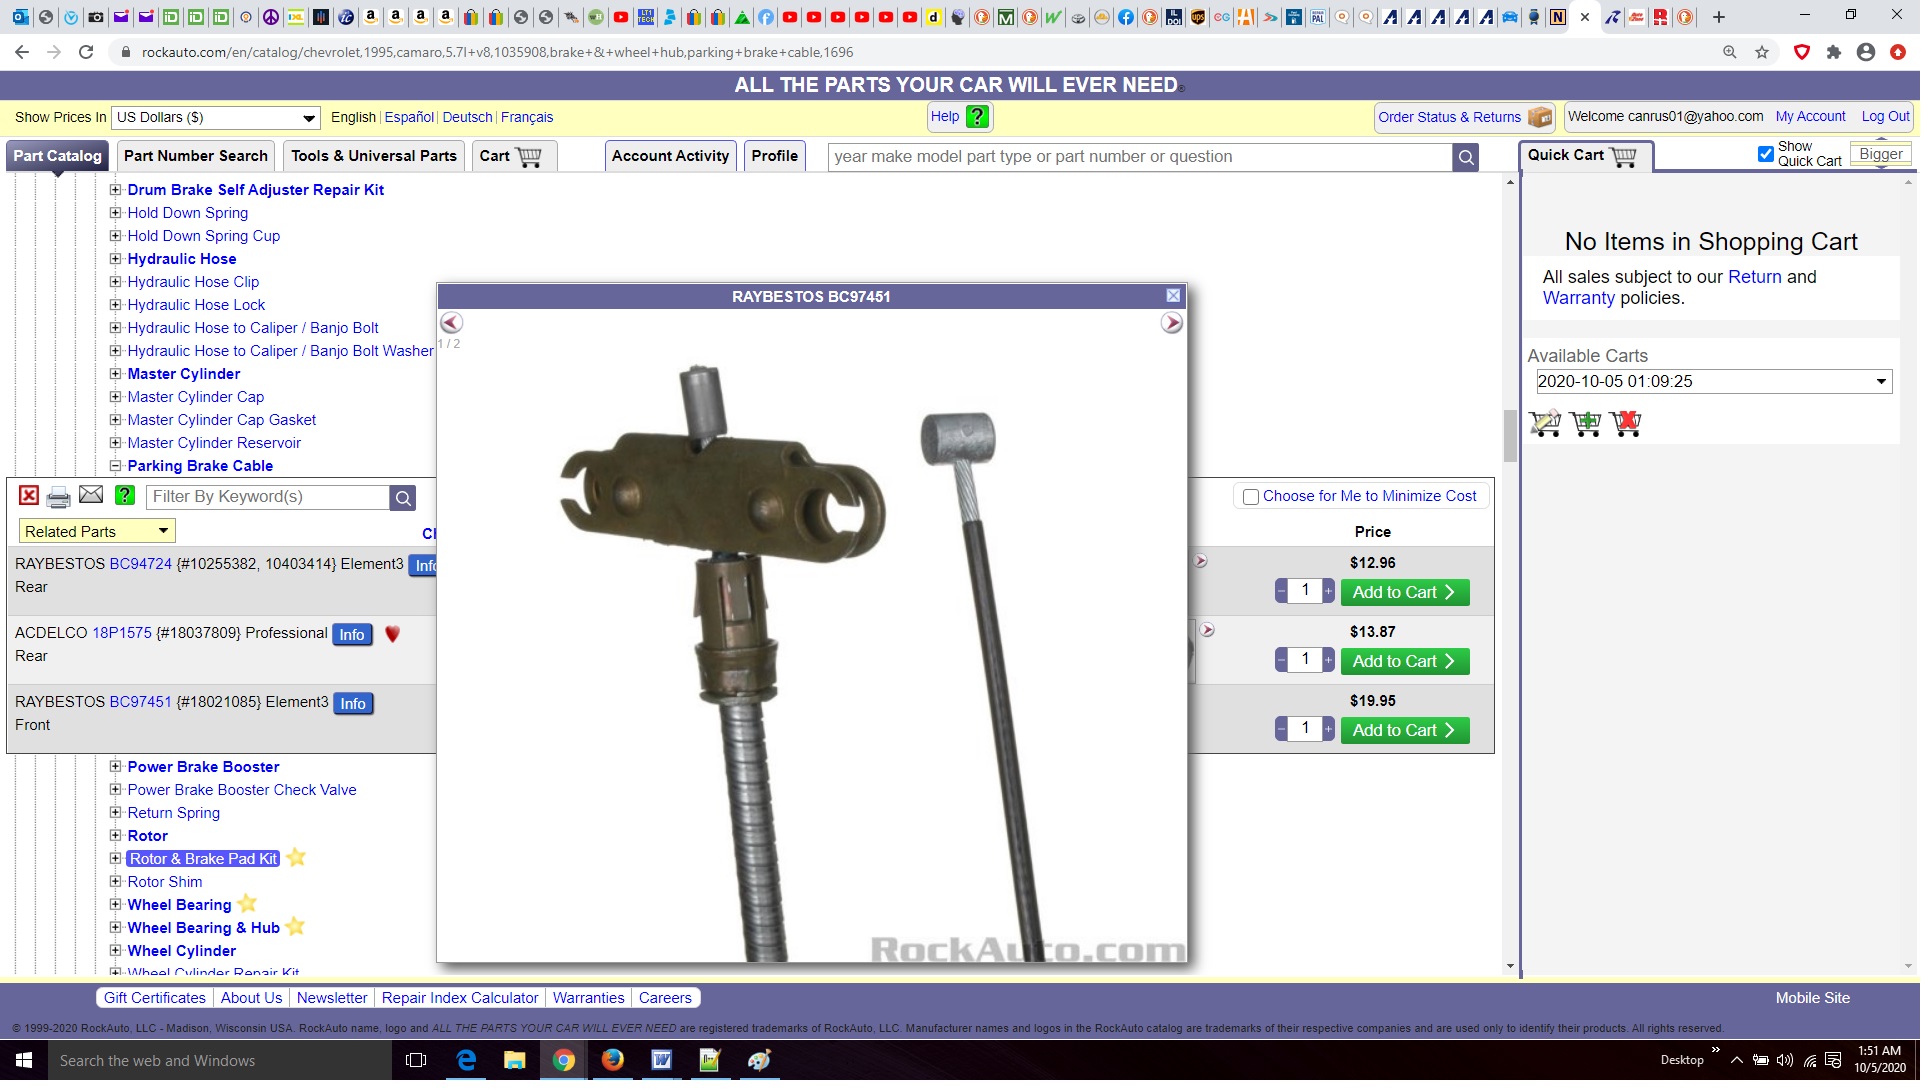This screenshot has height=1090, width=1924.
Task: Open Windows Start menu
Action: (24, 1062)
